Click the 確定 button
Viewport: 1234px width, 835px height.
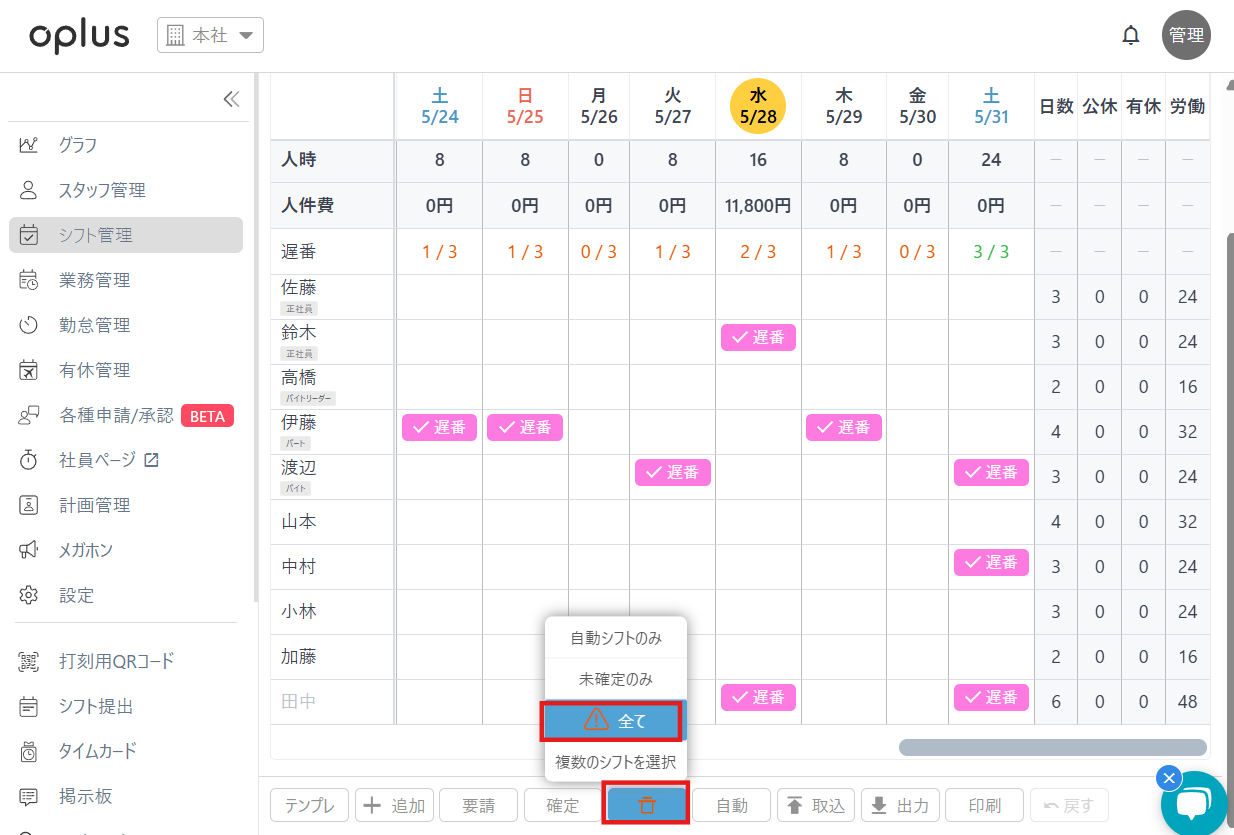point(562,805)
